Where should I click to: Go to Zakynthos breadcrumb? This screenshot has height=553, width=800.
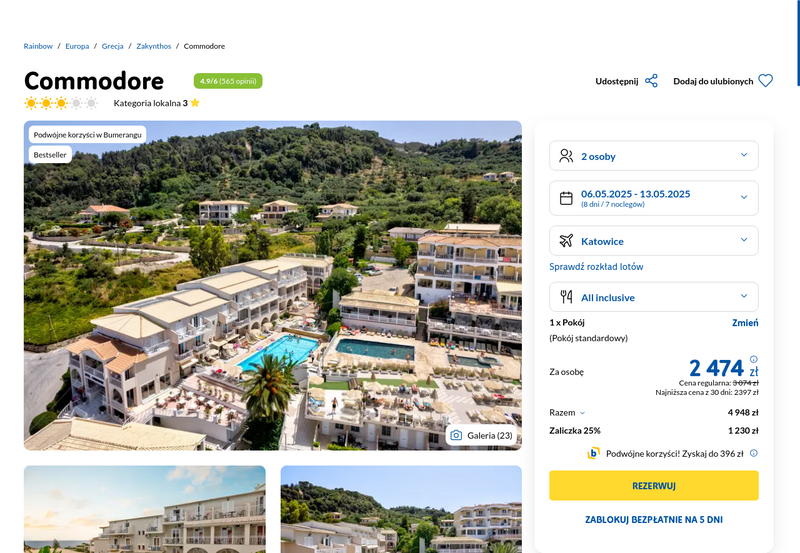pos(154,46)
